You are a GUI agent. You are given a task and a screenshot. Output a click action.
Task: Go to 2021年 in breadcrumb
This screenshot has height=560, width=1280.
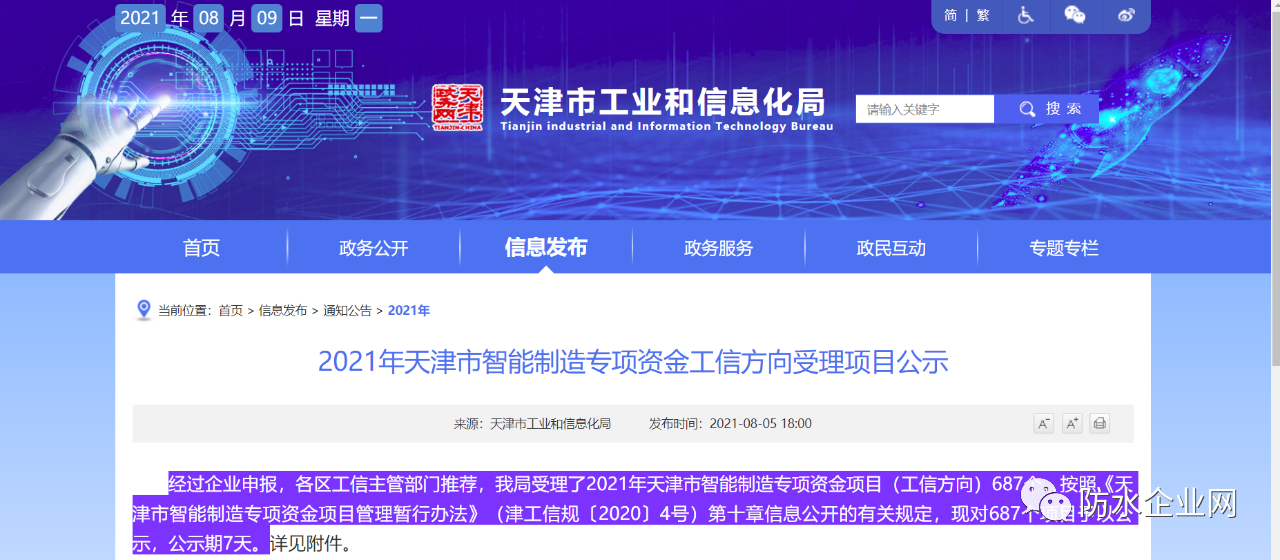[x=409, y=311]
